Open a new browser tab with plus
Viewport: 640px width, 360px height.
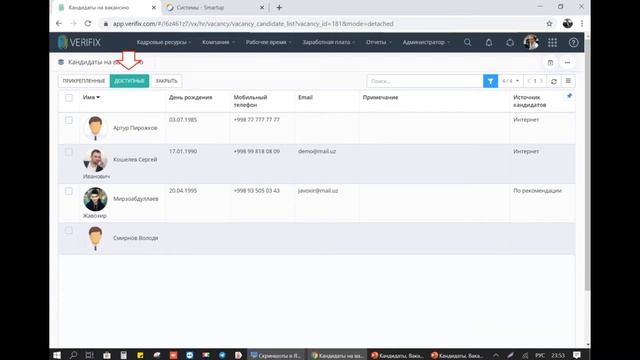(x=279, y=7)
